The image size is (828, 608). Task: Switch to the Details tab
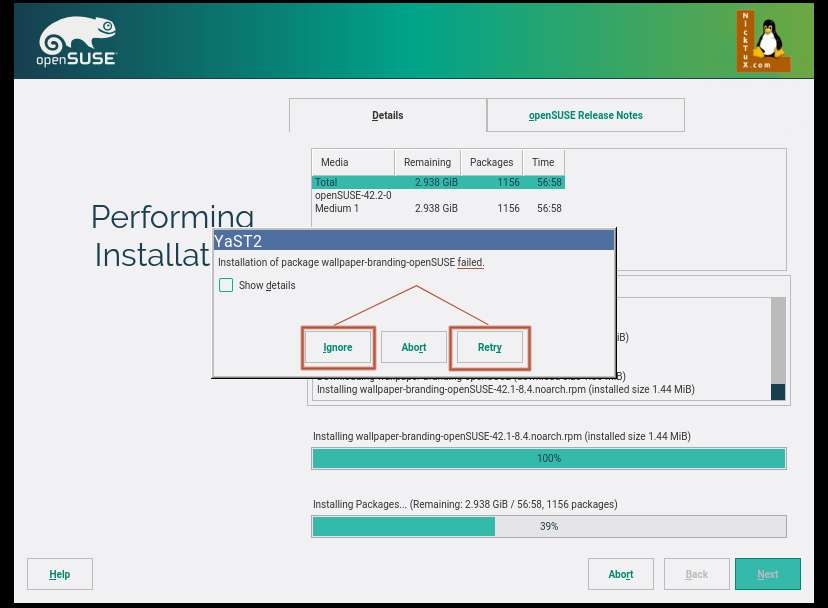pyautogui.click(x=387, y=115)
